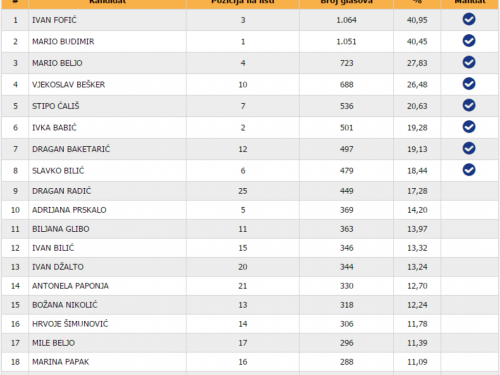500x375 pixels.
Task: Select candidate name Marina Papak
Action: point(60,362)
